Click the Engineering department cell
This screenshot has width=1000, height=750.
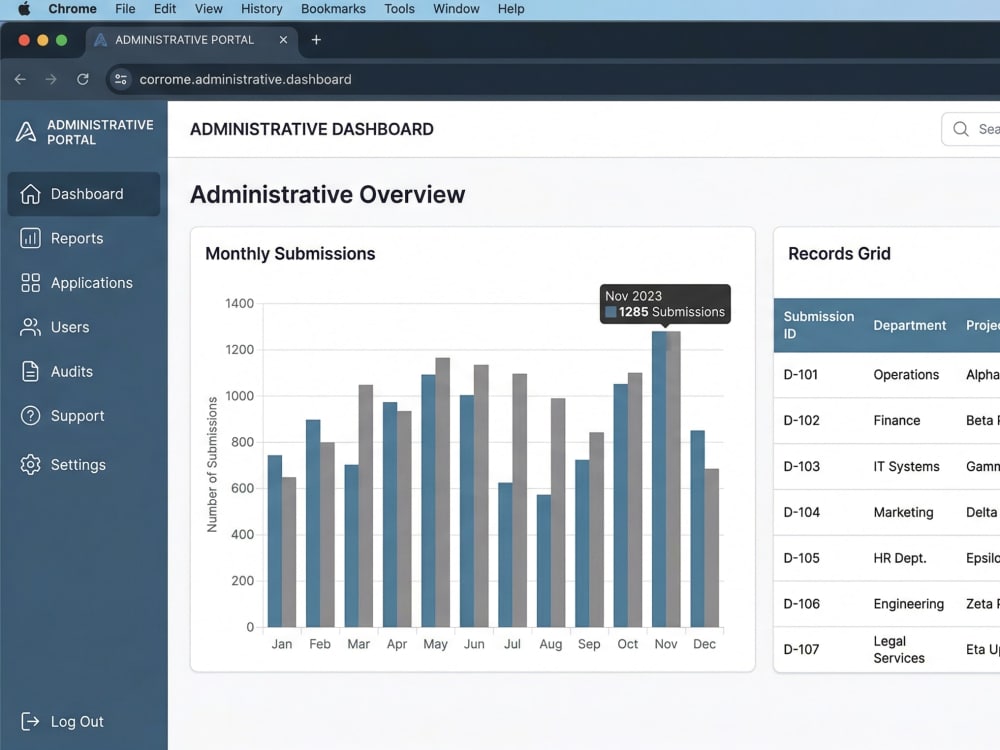pos(908,604)
